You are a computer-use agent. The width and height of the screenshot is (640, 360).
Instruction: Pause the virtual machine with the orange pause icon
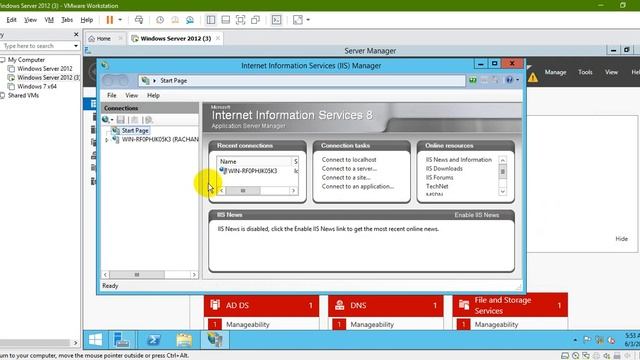point(109,20)
